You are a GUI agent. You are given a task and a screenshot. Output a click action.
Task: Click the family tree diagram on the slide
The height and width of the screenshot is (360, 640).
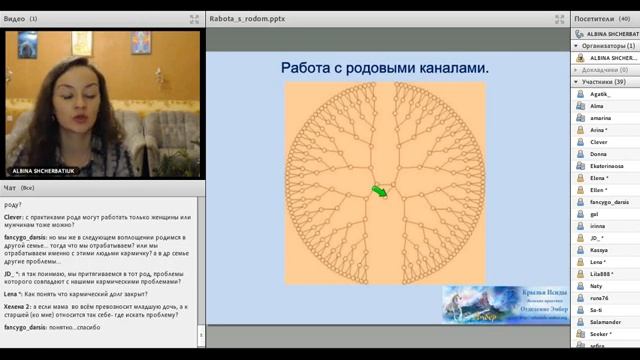click(x=385, y=183)
